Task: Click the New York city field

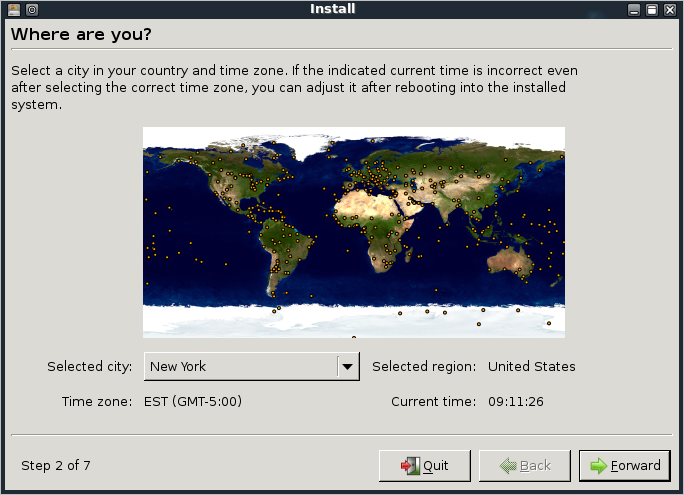Action: tap(240, 367)
